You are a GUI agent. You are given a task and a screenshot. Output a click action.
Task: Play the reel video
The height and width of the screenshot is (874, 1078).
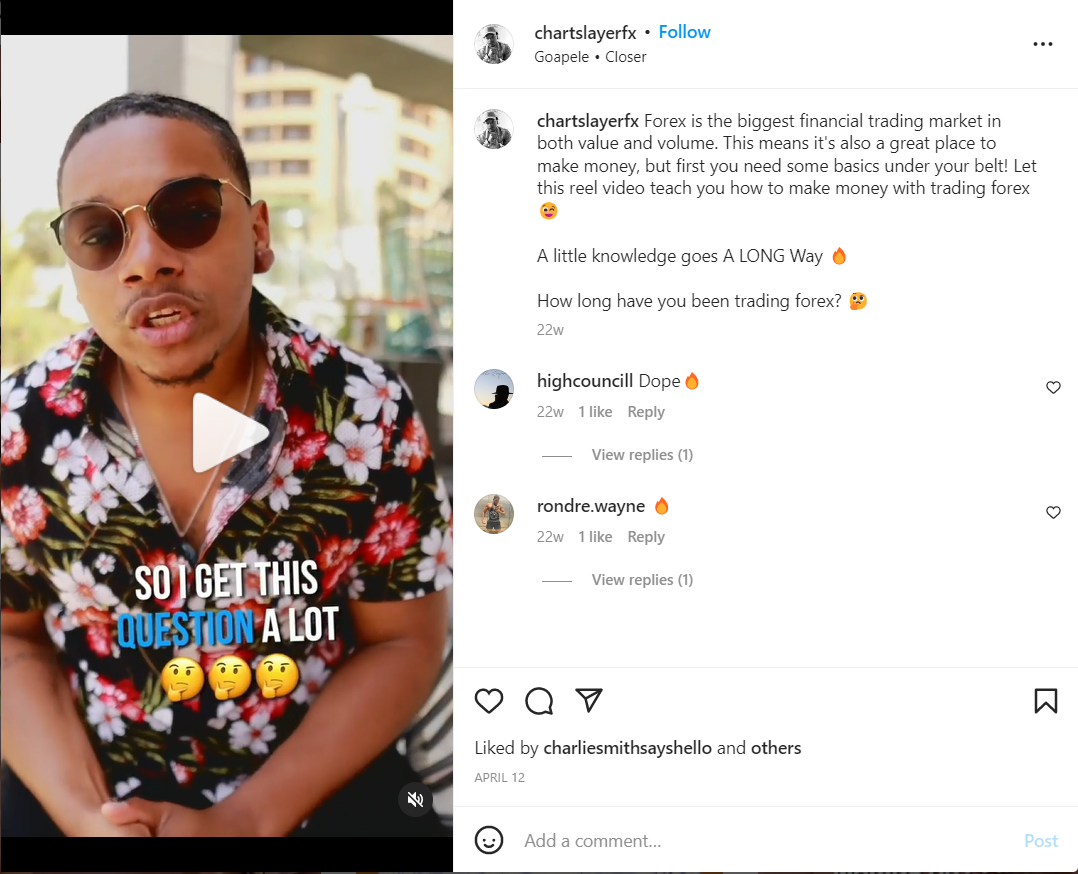(x=228, y=433)
